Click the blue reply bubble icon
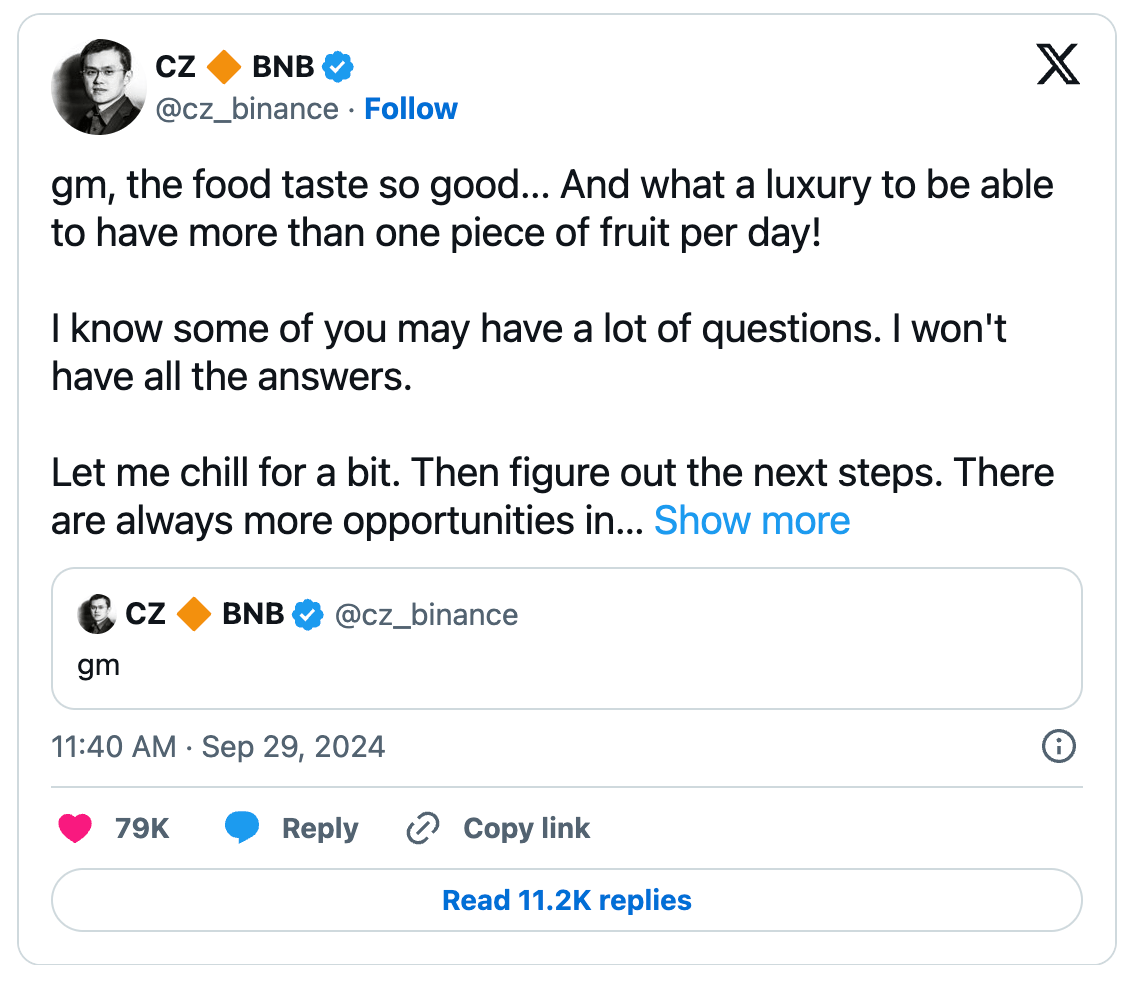 click(242, 828)
